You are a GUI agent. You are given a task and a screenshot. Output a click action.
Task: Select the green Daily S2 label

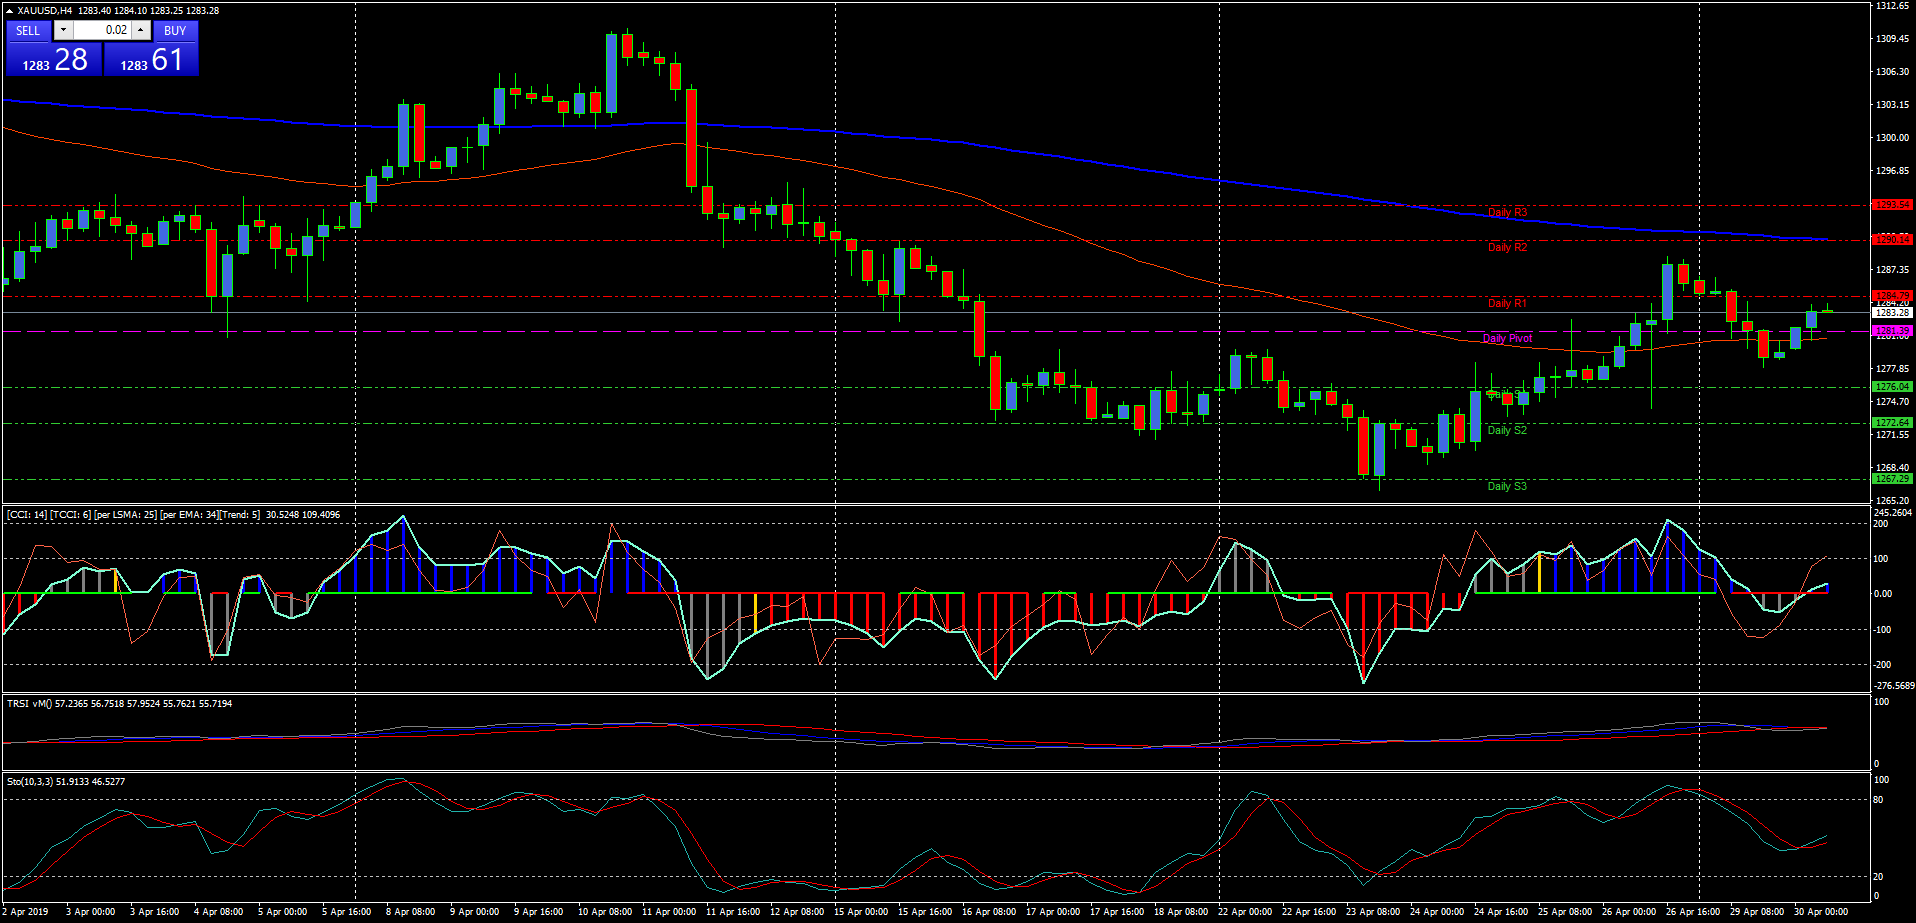click(x=1507, y=430)
